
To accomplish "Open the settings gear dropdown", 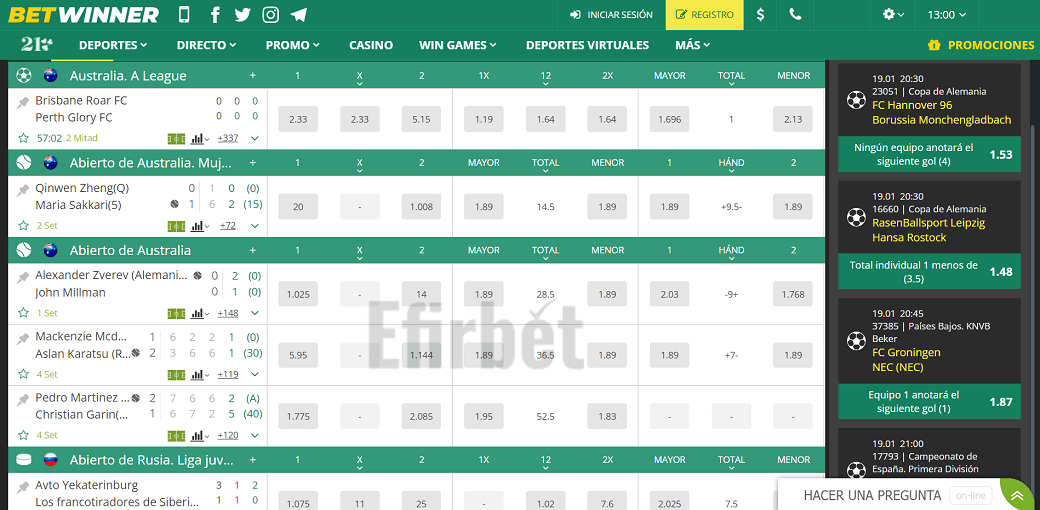I will click(x=893, y=15).
